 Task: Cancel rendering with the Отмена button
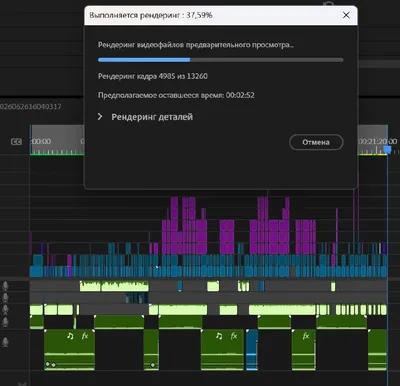point(316,142)
